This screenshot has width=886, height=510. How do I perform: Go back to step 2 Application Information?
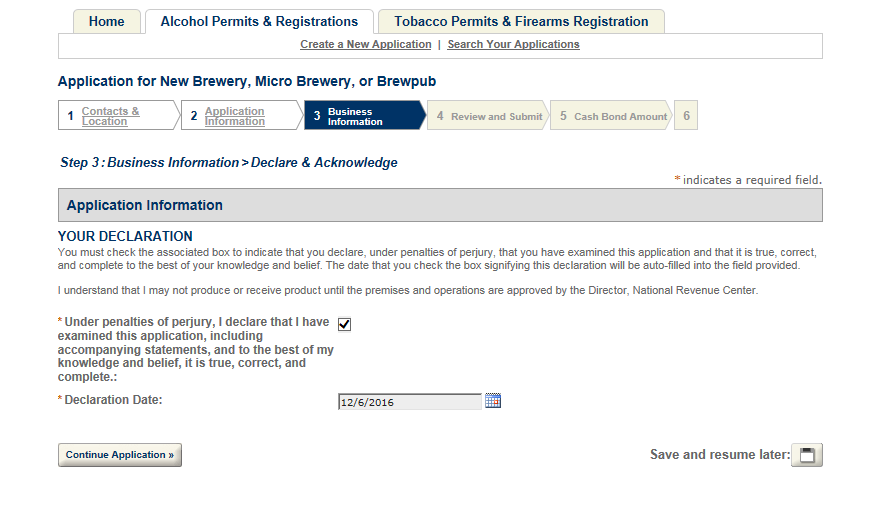[234, 116]
